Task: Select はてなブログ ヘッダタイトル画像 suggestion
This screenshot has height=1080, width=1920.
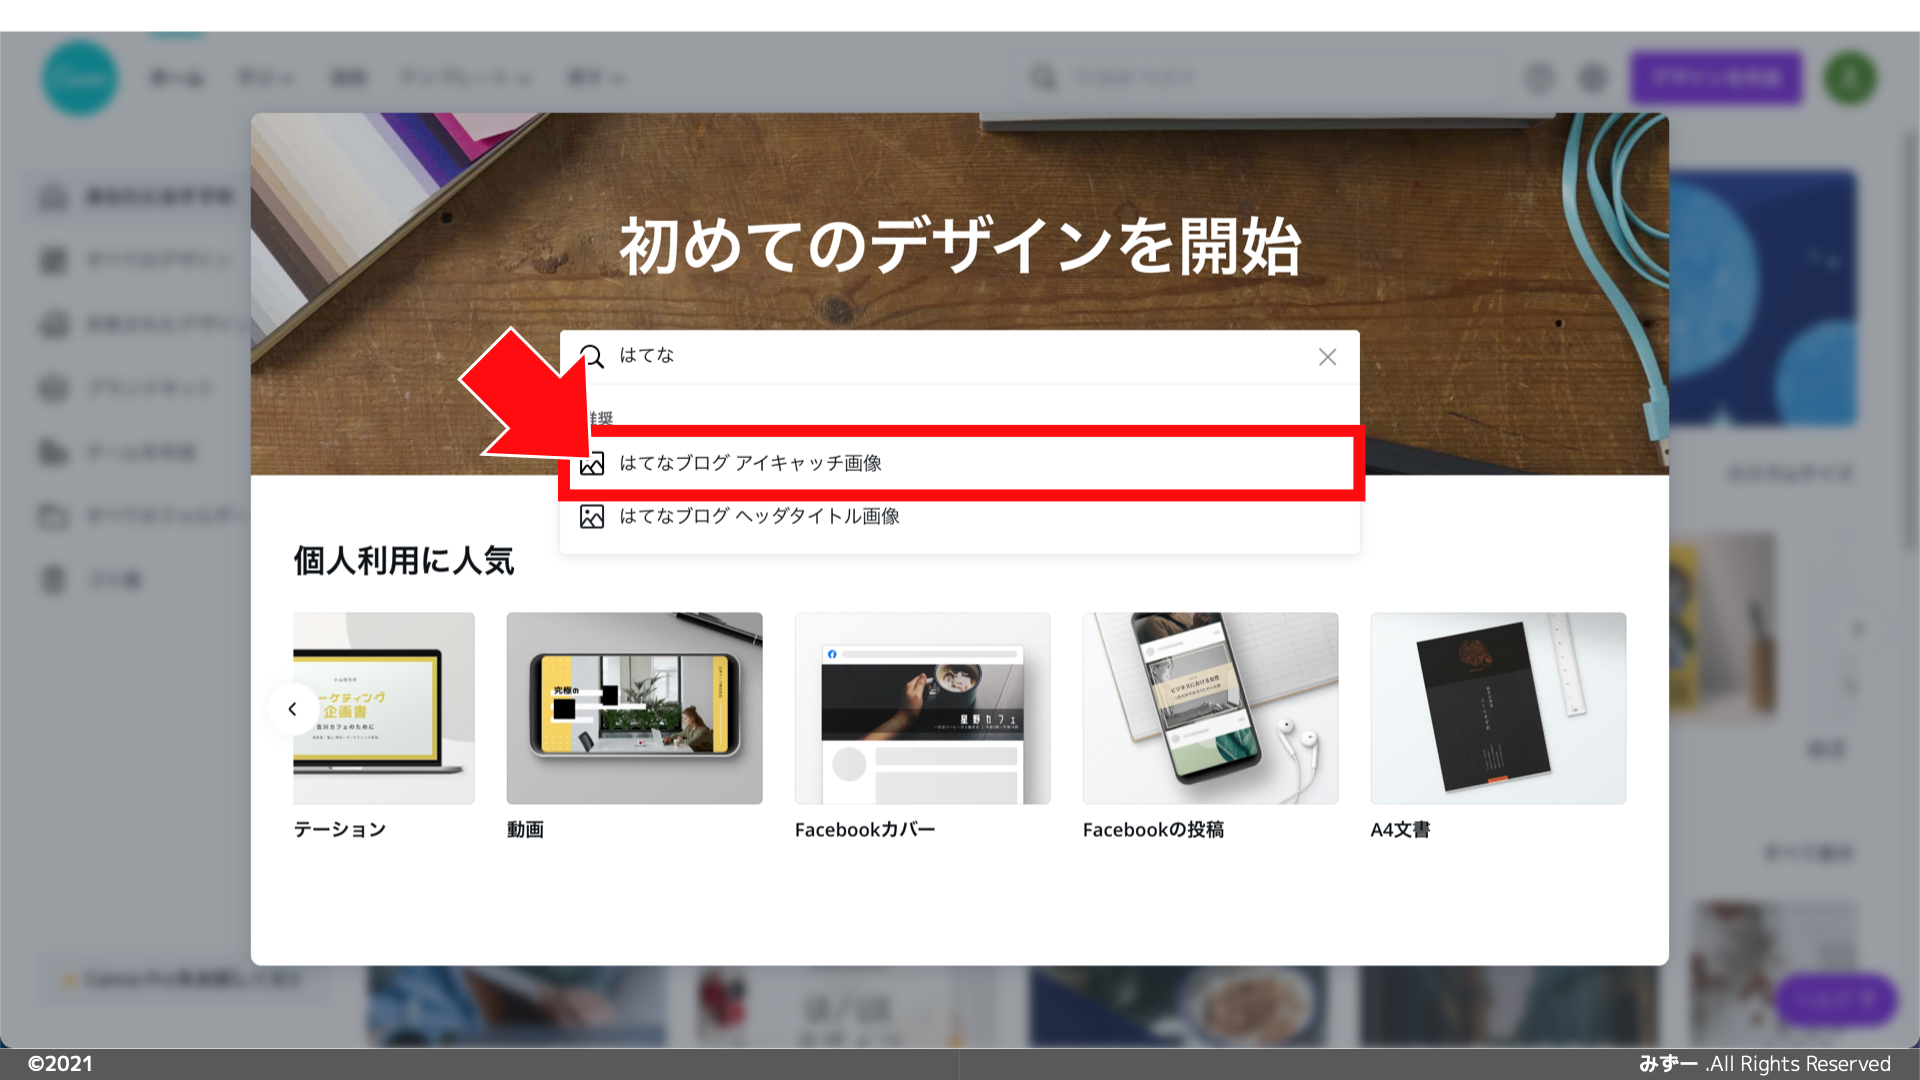Action: 959,516
